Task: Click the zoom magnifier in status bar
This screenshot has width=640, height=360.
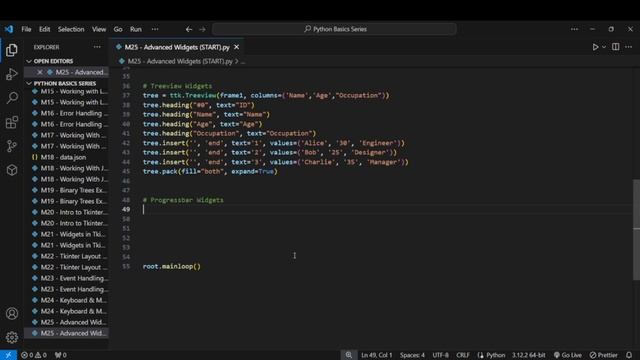Action: [349, 355]
